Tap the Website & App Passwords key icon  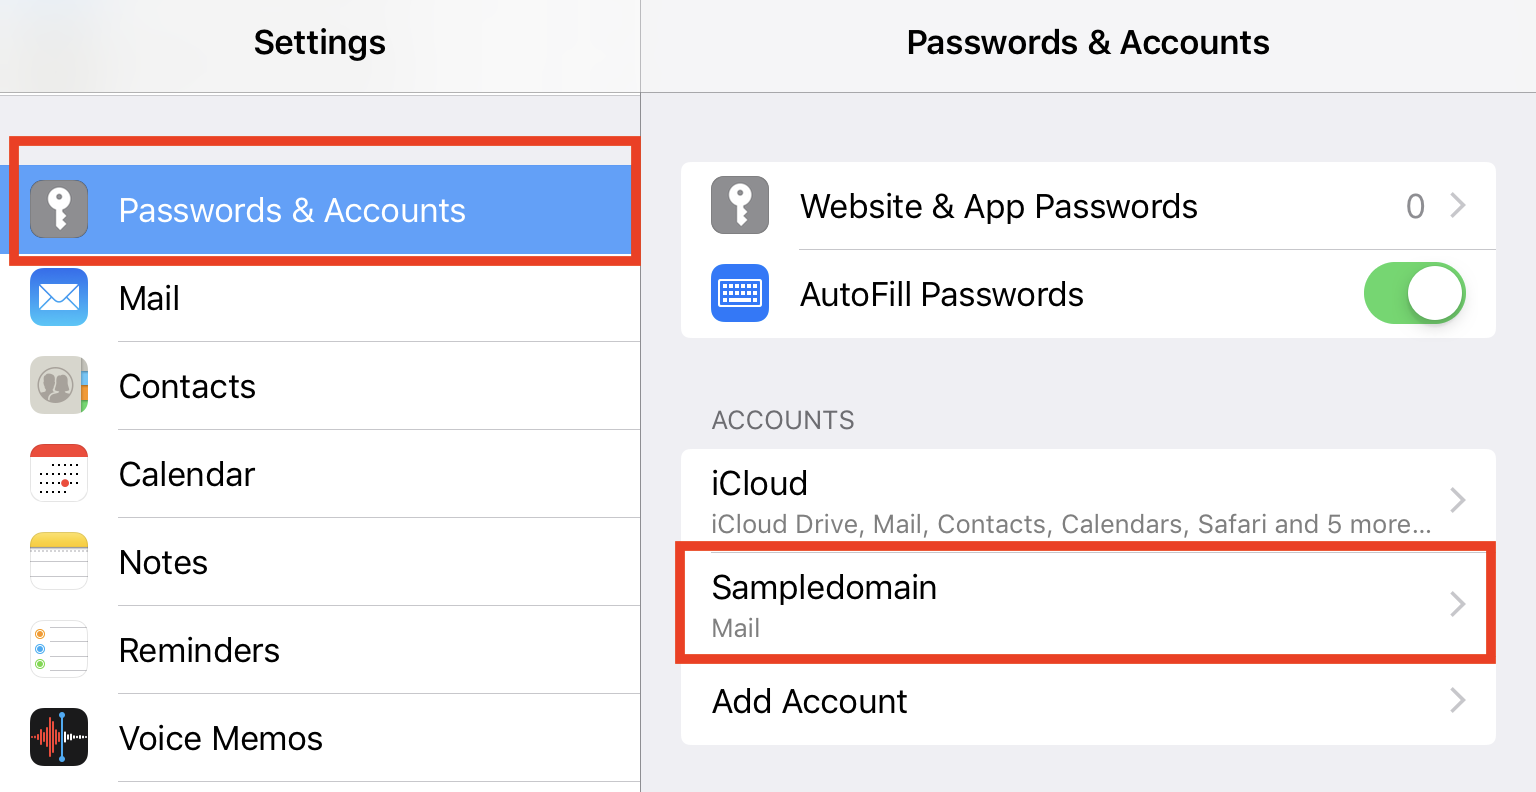(740, 205)
